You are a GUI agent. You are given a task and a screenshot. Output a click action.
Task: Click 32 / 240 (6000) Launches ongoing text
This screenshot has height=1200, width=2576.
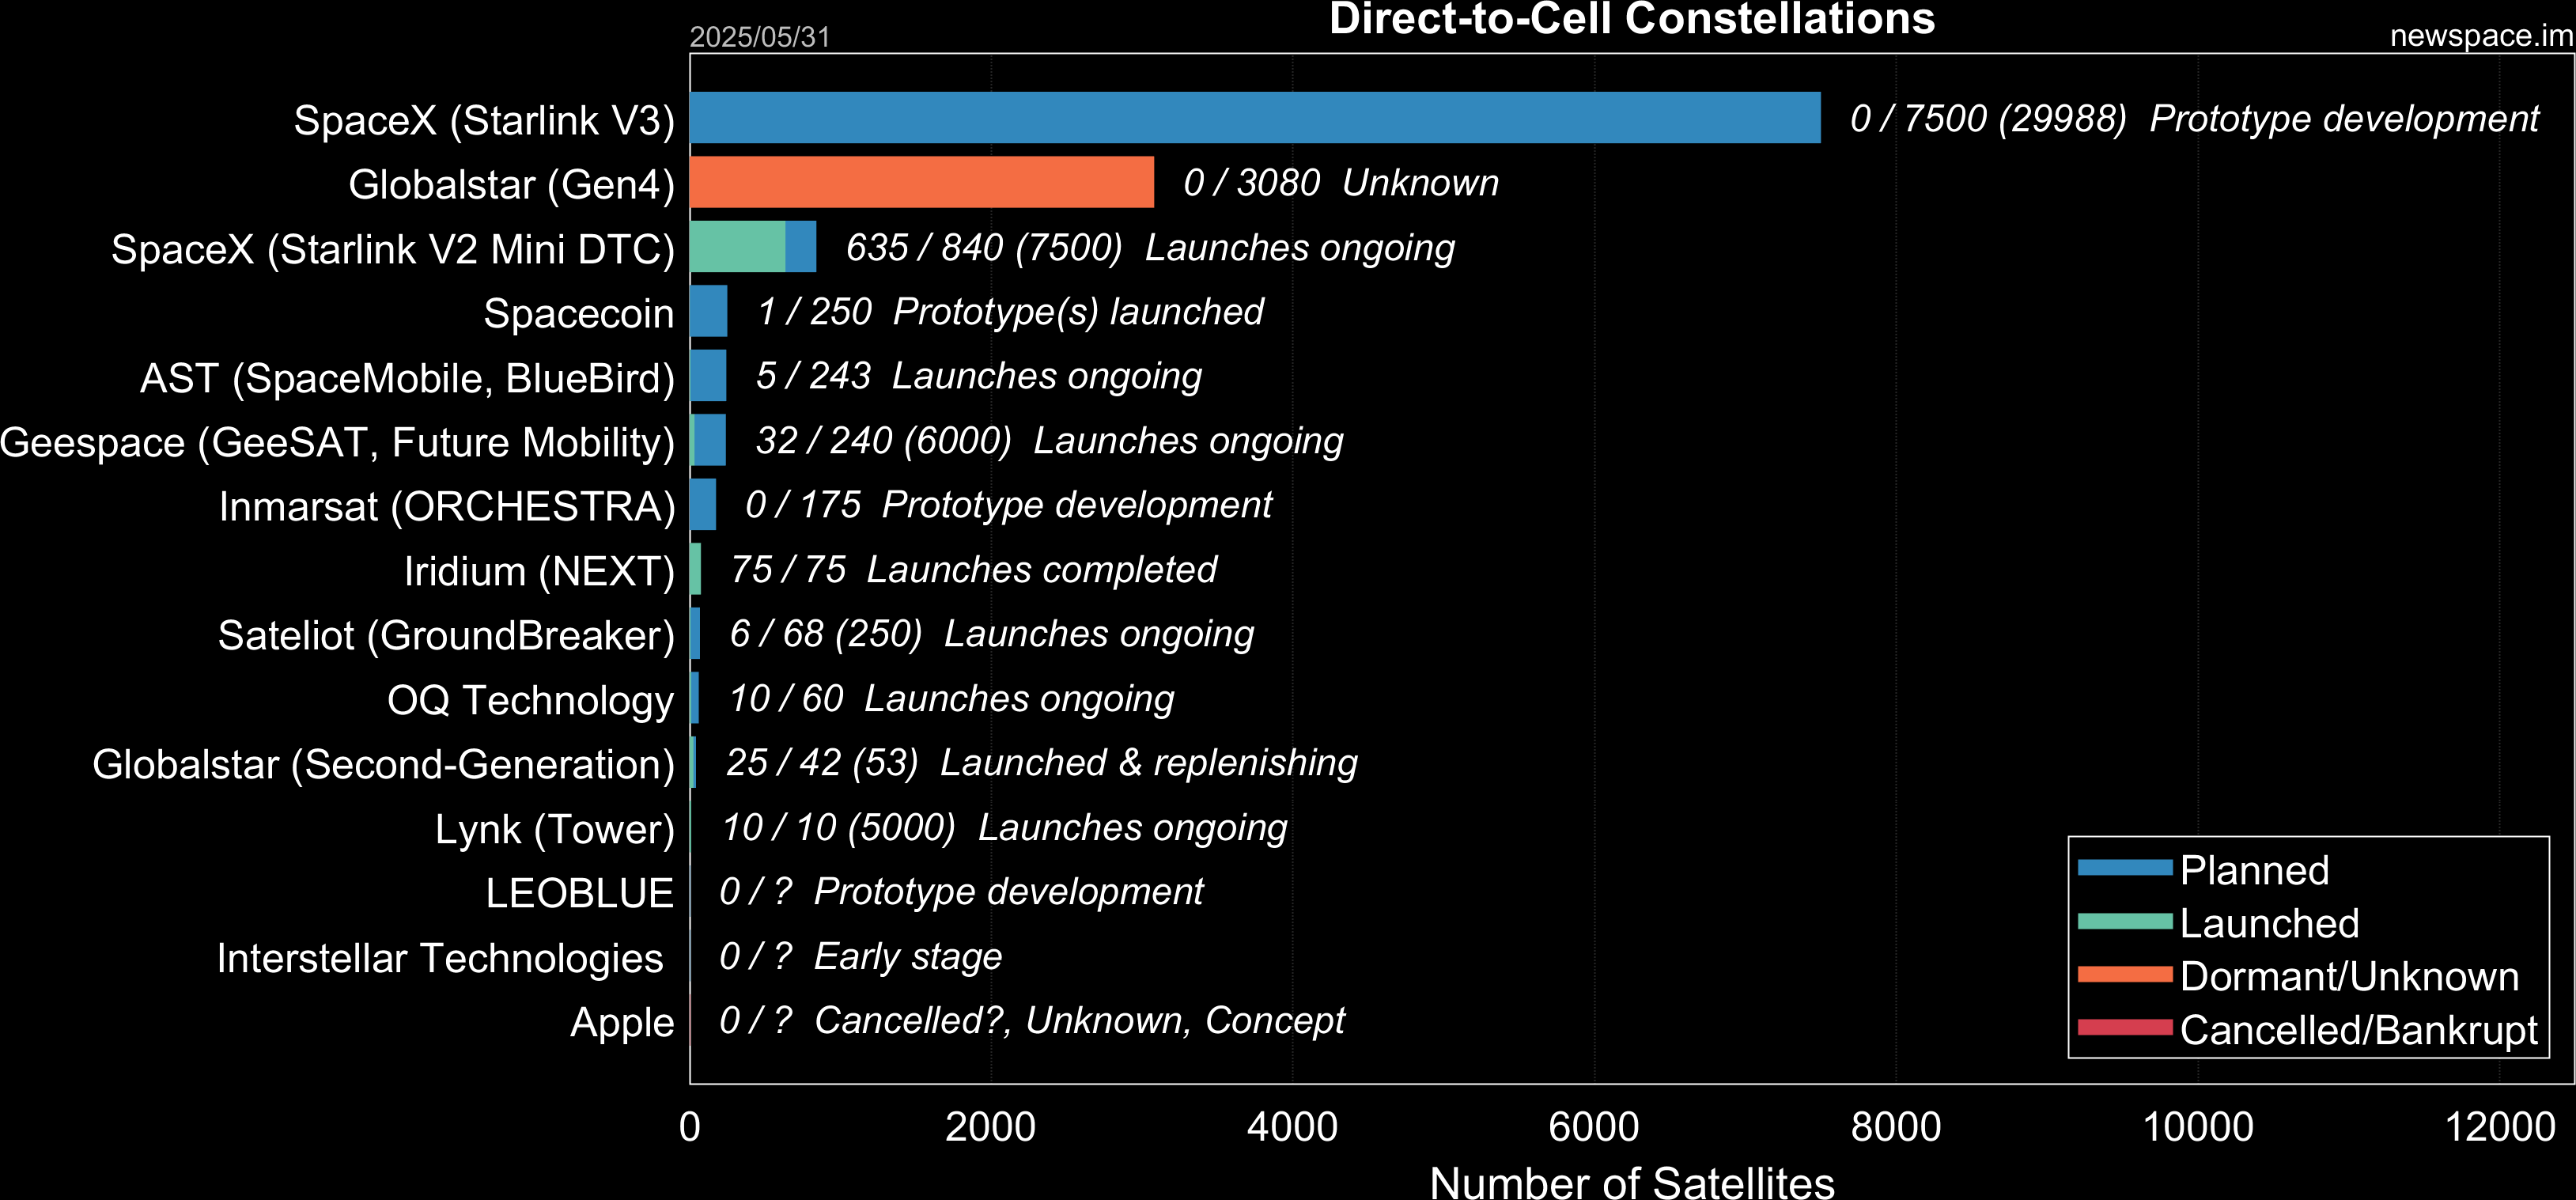click(1049, 441)
